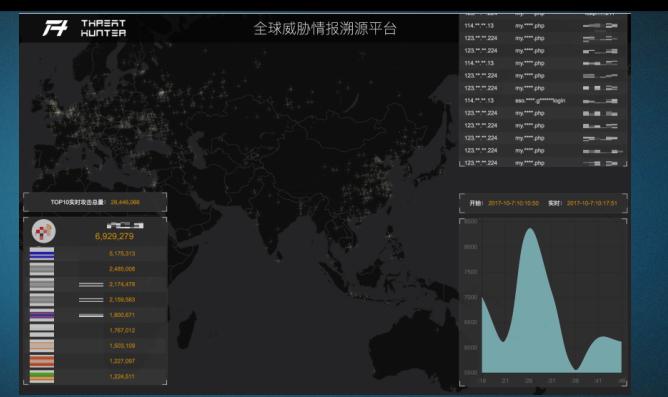This screenshot has width=668, height=397.
Task: Click the 开始 start timestamp value
Action: click(x=513, y=203)
